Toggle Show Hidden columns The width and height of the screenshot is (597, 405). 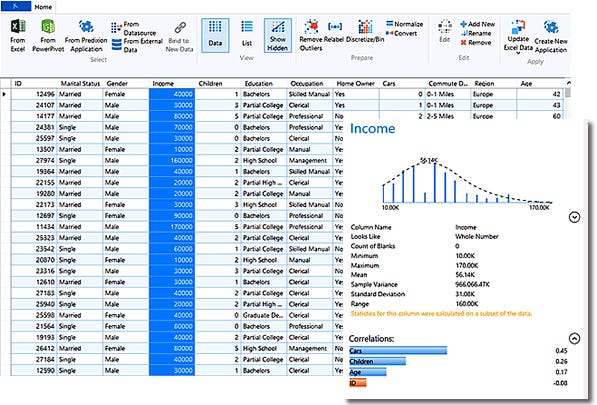[278, 35]
